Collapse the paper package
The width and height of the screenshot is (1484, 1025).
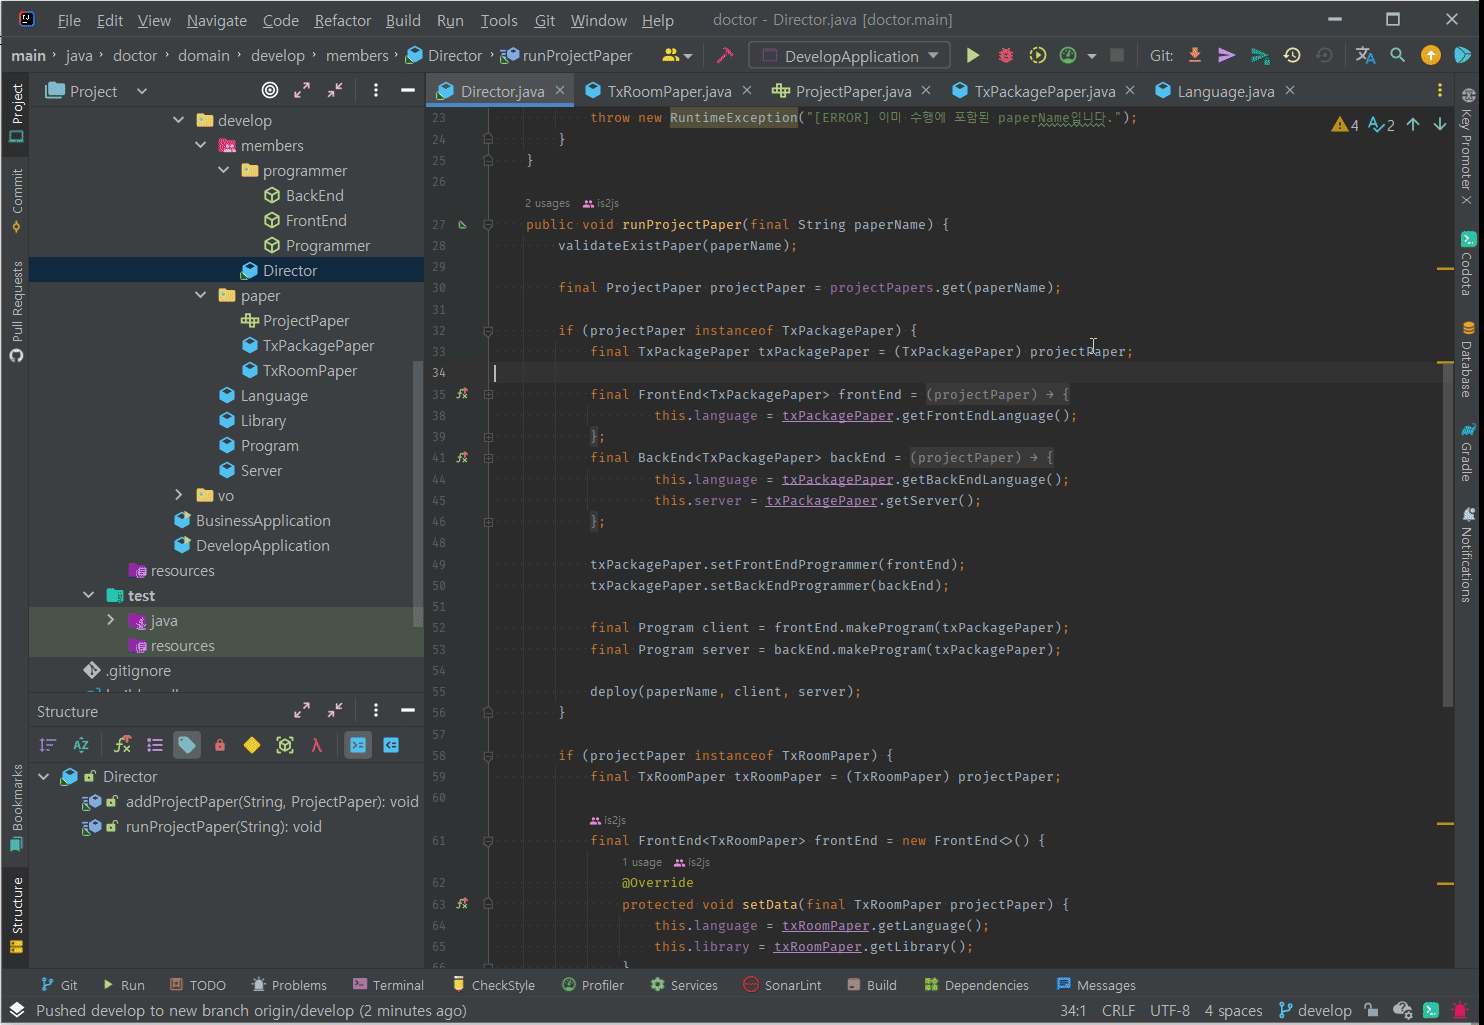point(201,295)
